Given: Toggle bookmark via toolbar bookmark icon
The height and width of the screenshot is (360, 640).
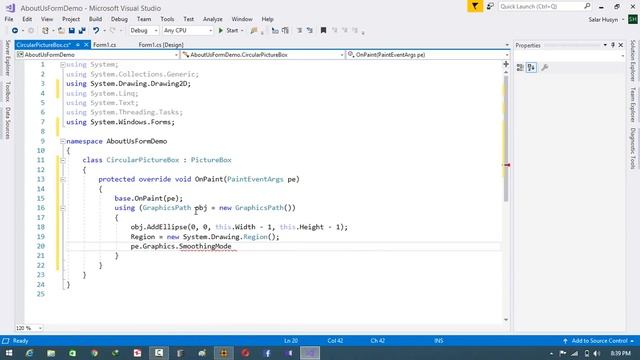Looking at the screenshot, I should point(323,31).
